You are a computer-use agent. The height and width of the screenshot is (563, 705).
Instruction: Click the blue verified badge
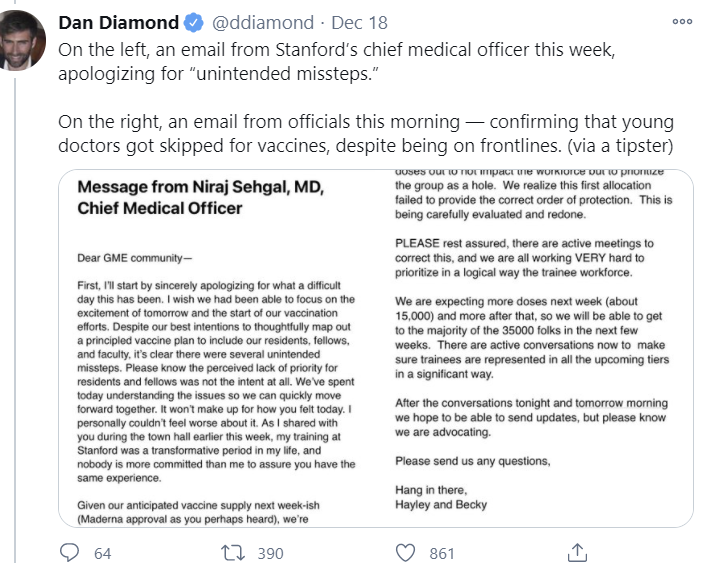coord(193,23)
